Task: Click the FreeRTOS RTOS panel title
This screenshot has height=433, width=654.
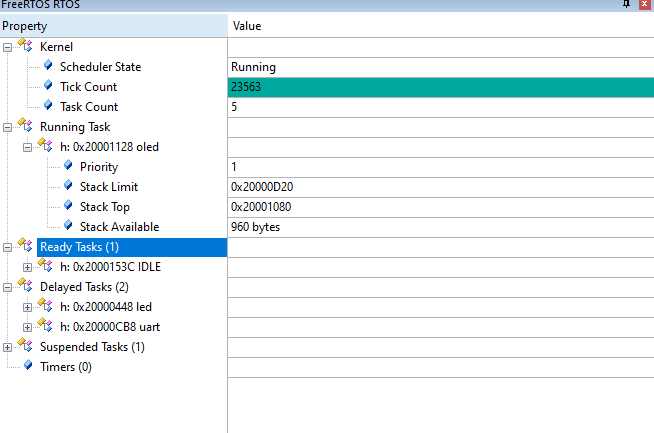Action: [40, 5]
